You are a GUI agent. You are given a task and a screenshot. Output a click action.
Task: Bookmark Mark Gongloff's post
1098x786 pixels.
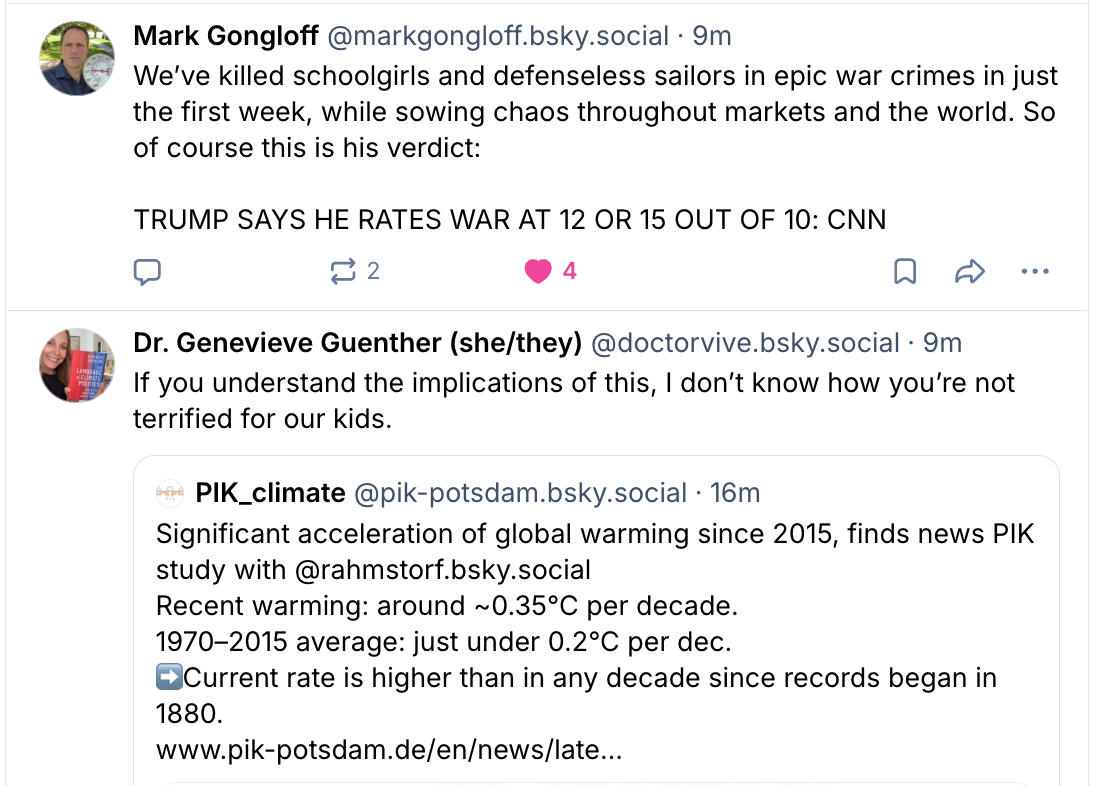[904, 271]
